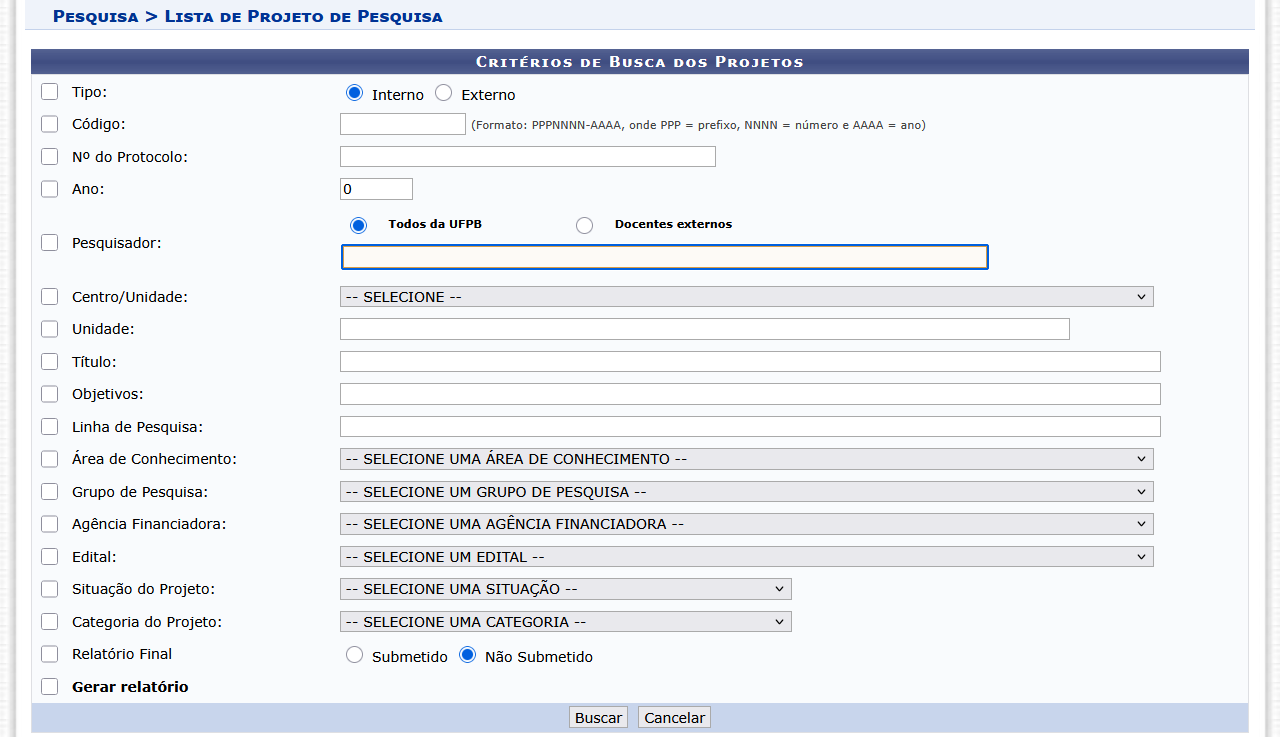Screen dimensions: 1280x737
Task: Focus the Nº do Protocolo field
Action: pyautogui.click(x=527, y=157)
